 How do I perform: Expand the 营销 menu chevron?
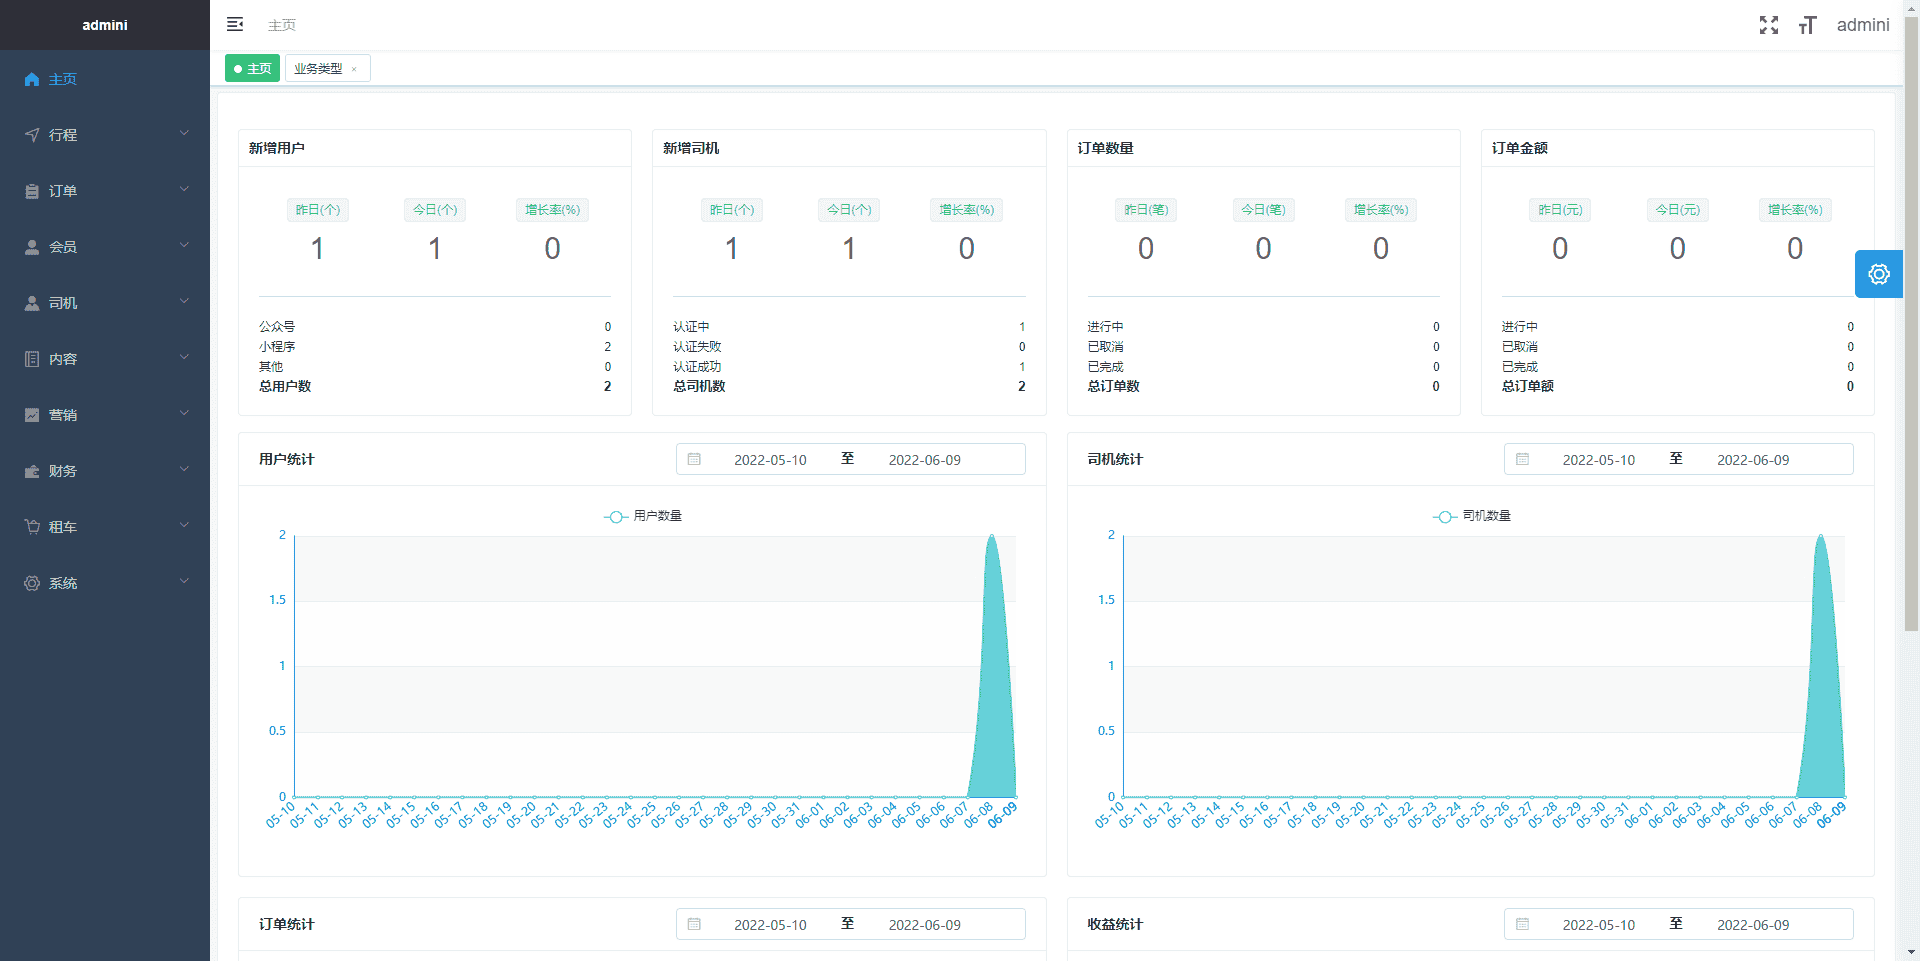point(184,413)
